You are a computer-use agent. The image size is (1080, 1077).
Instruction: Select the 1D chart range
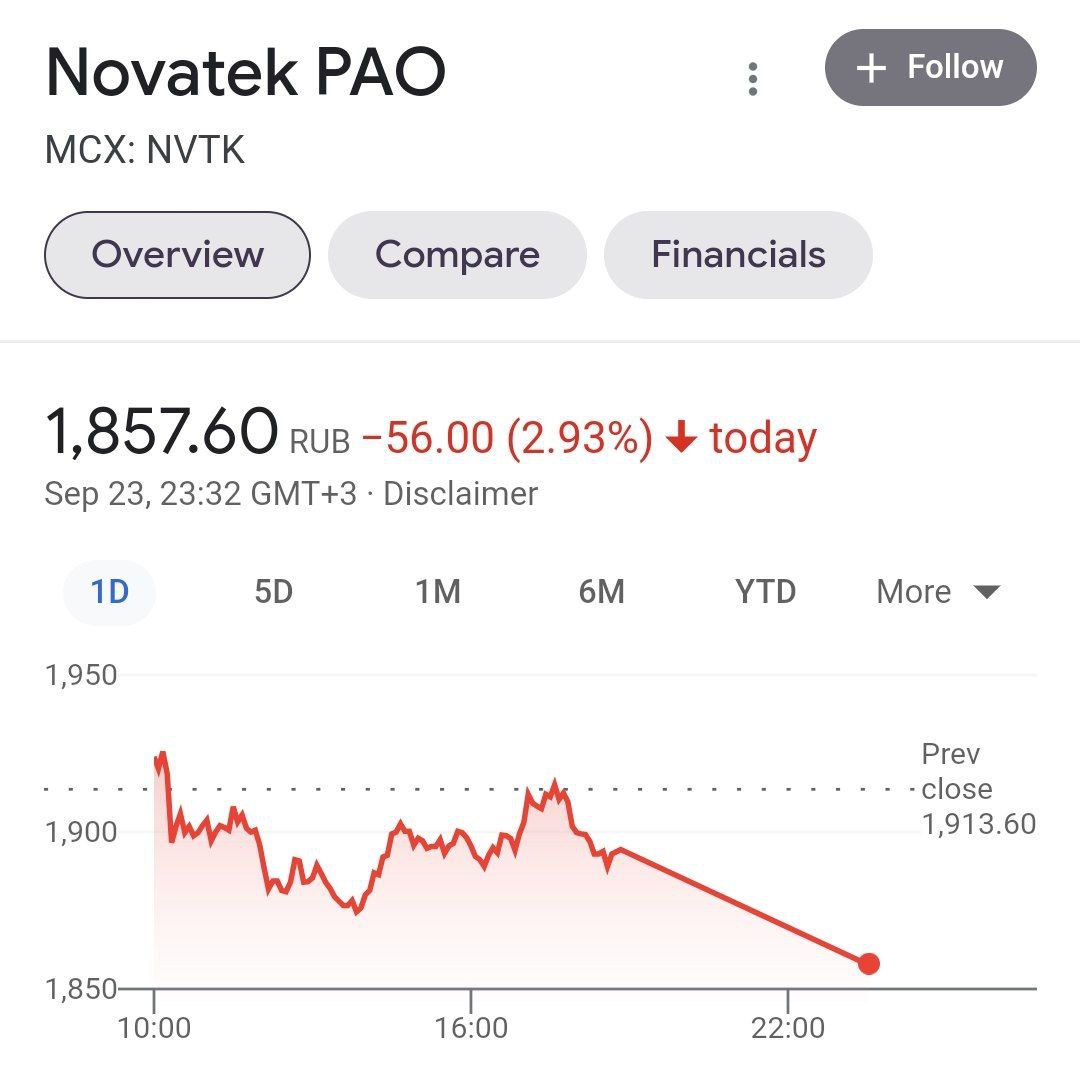(x=108, y=591)
